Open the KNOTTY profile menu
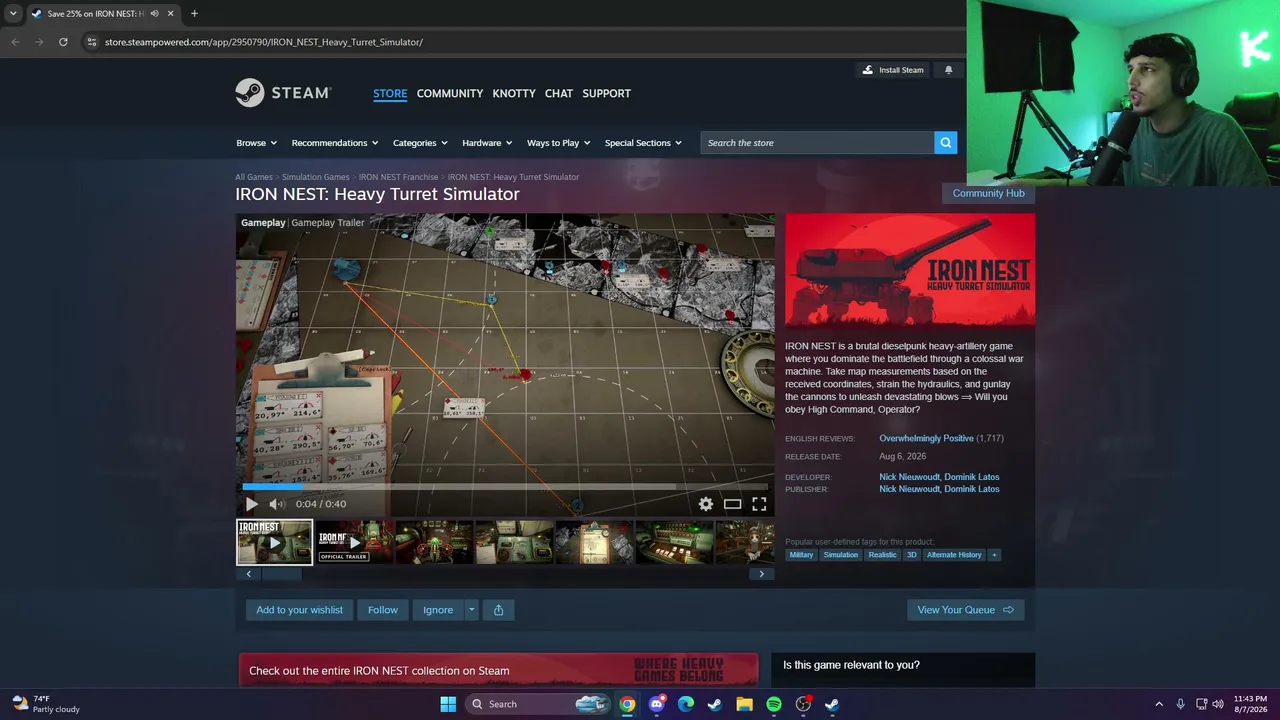1280x720 pixels. [x=514, y=93]
